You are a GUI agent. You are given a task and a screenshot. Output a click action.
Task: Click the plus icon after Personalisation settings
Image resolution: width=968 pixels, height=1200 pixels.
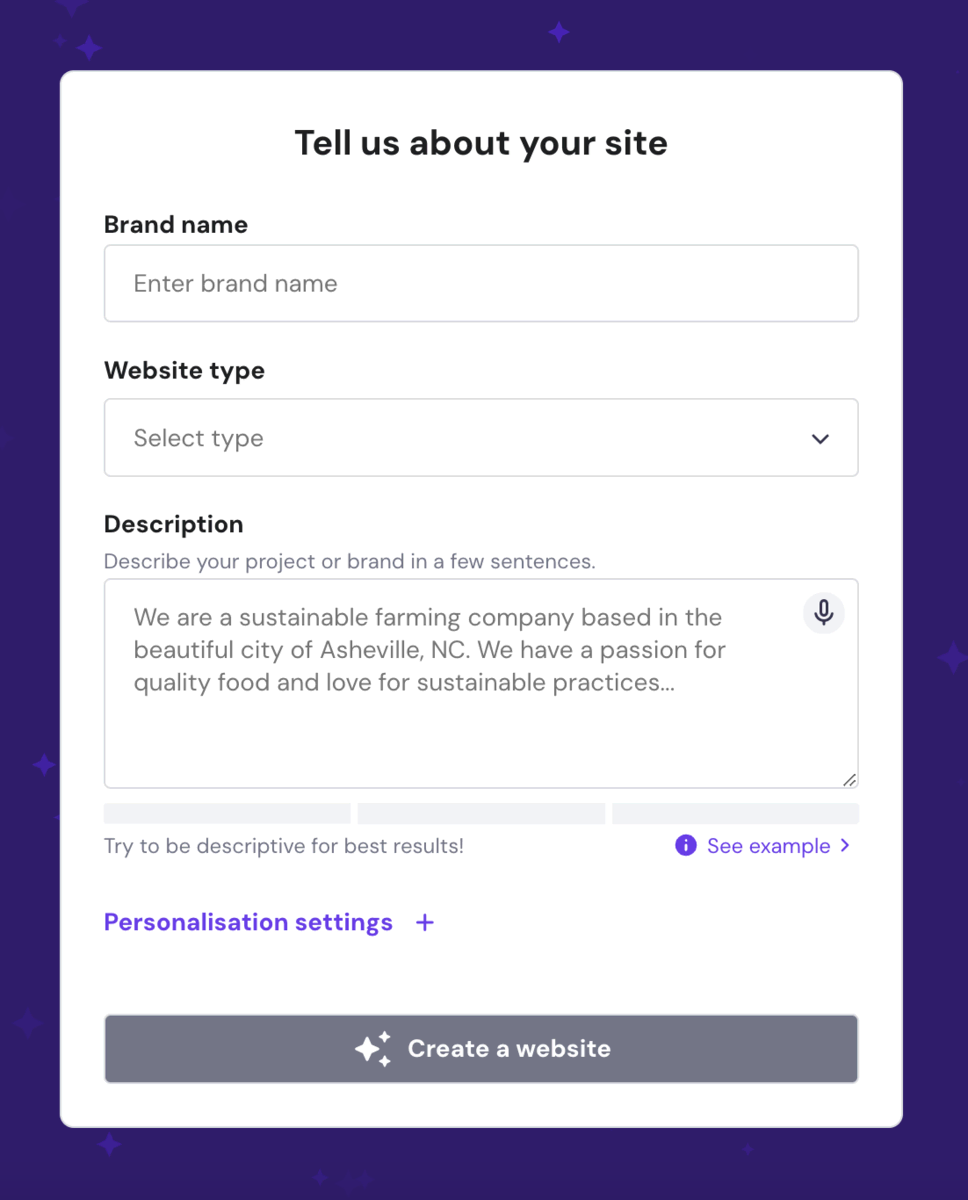424,922
